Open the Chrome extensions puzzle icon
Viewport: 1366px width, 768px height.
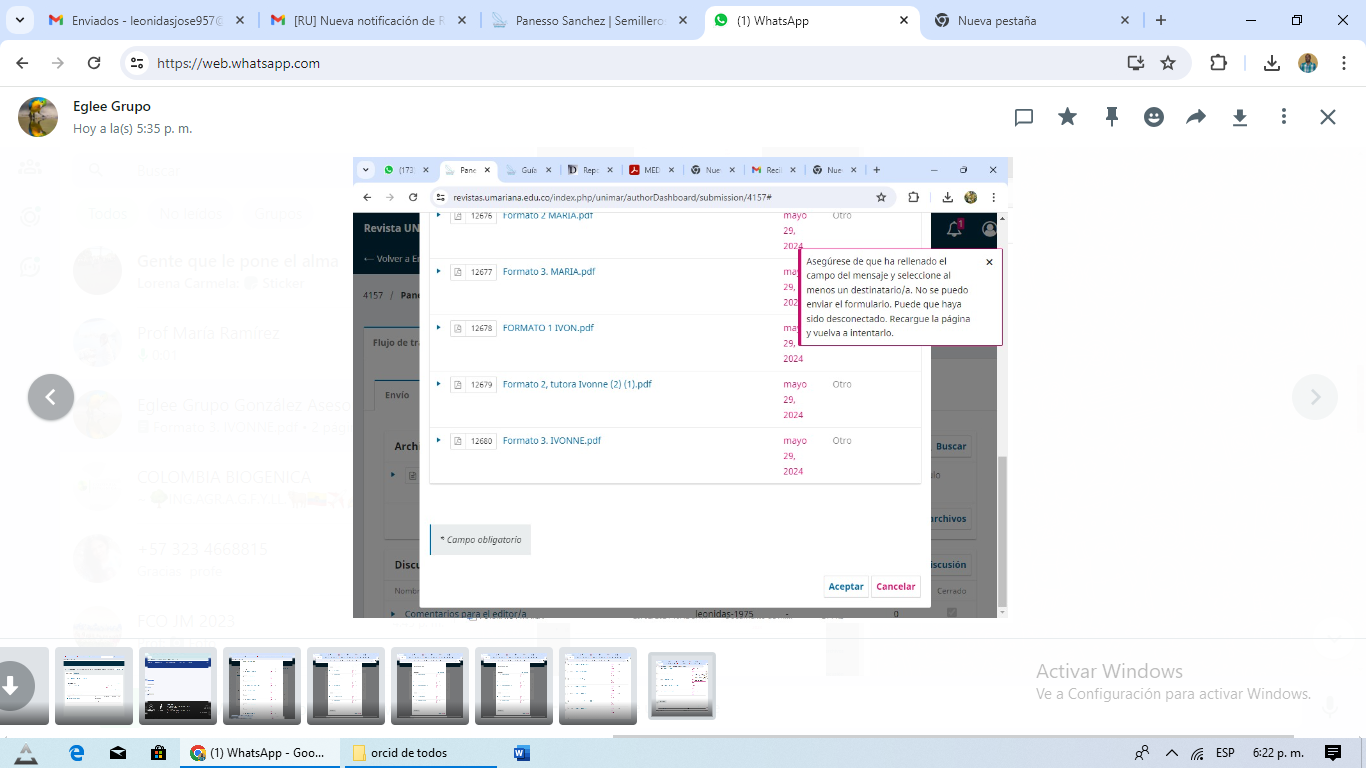(1218, 63)
